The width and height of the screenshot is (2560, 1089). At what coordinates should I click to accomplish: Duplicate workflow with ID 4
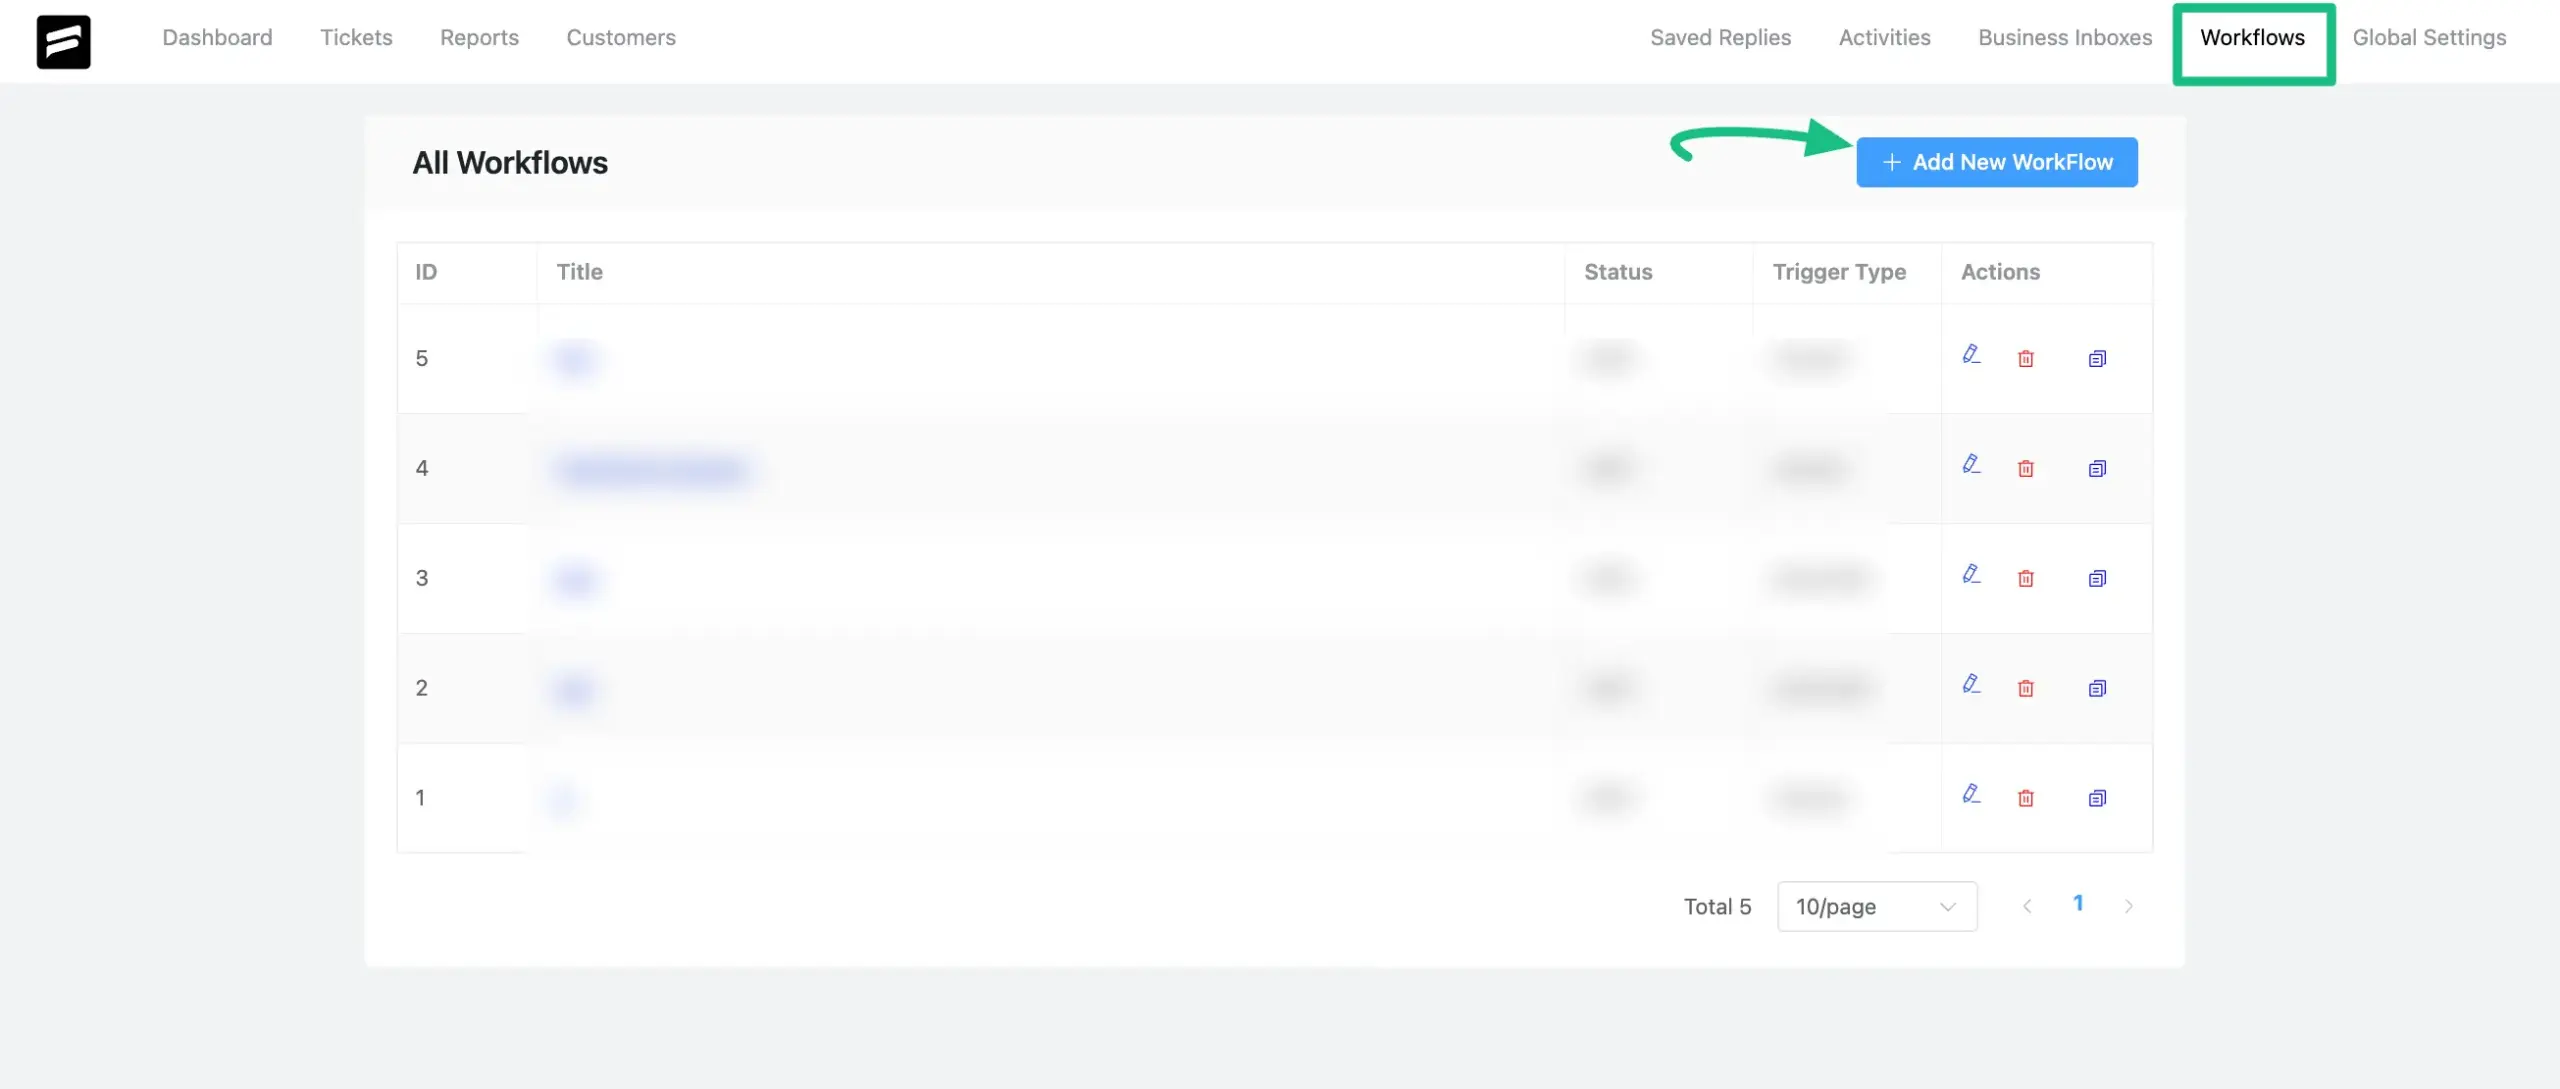coord(2097,468)
